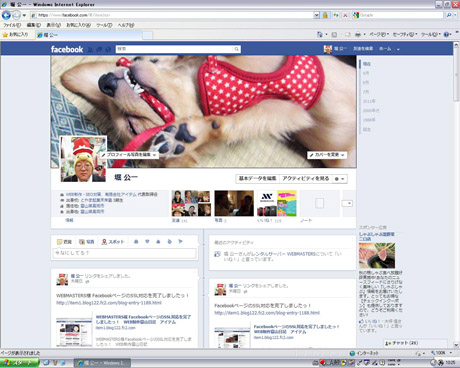Open the ヘルプ menu in menu bar

tap(126, 25)
